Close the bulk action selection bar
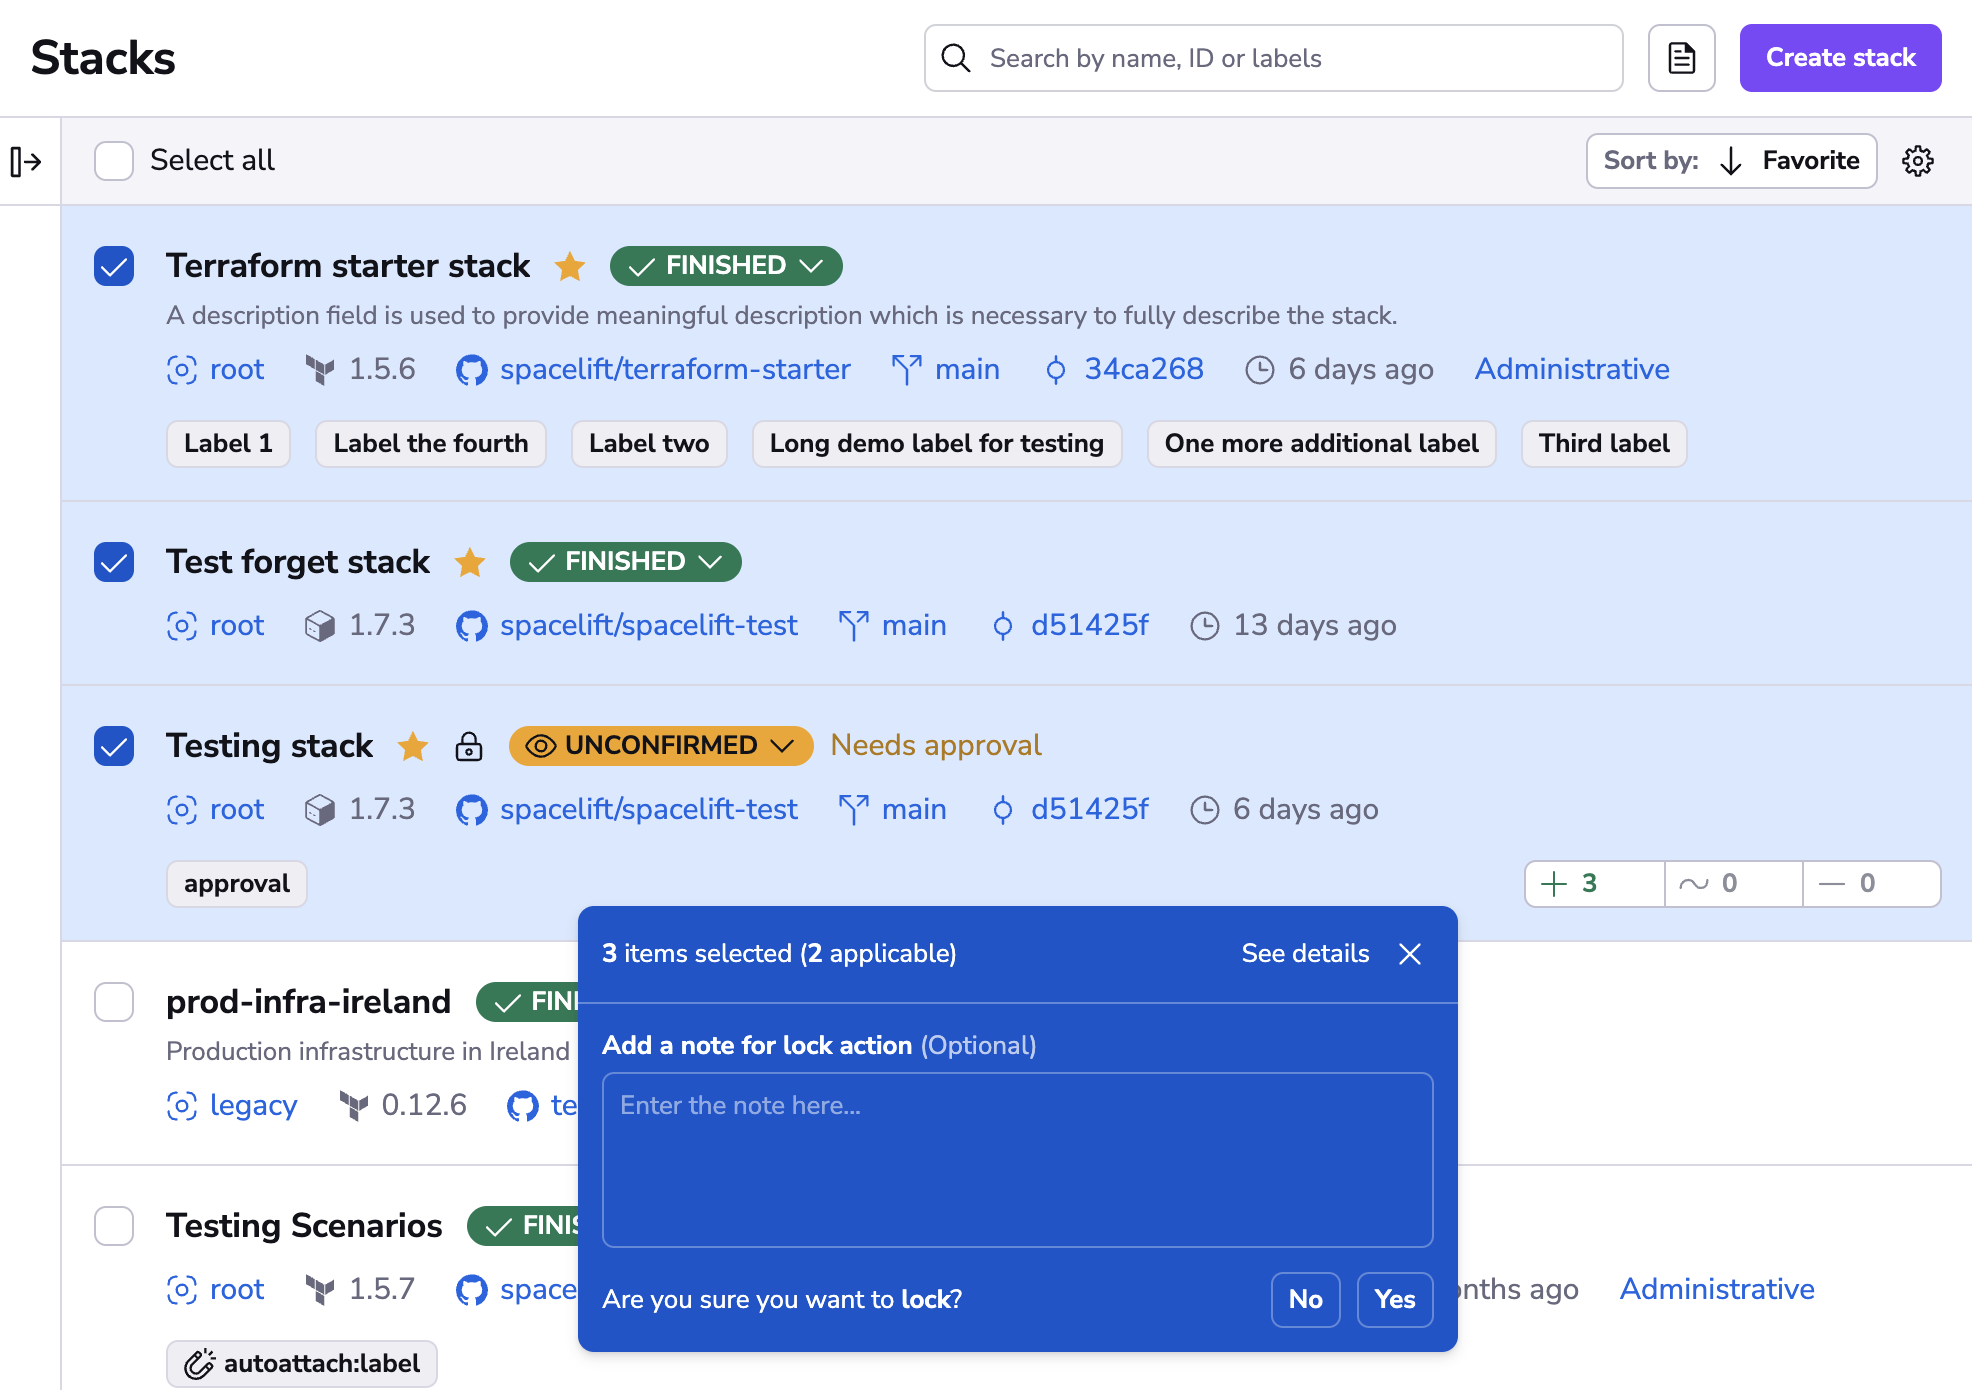The width and height of the screenshot is (1972, 1390). click(1410, 954)
